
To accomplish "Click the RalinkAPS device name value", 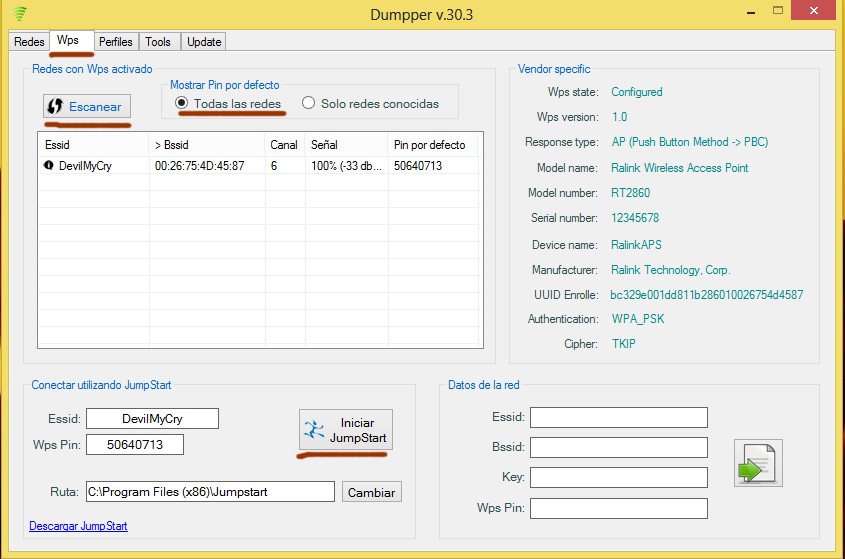I will click(x=636, y=244).
